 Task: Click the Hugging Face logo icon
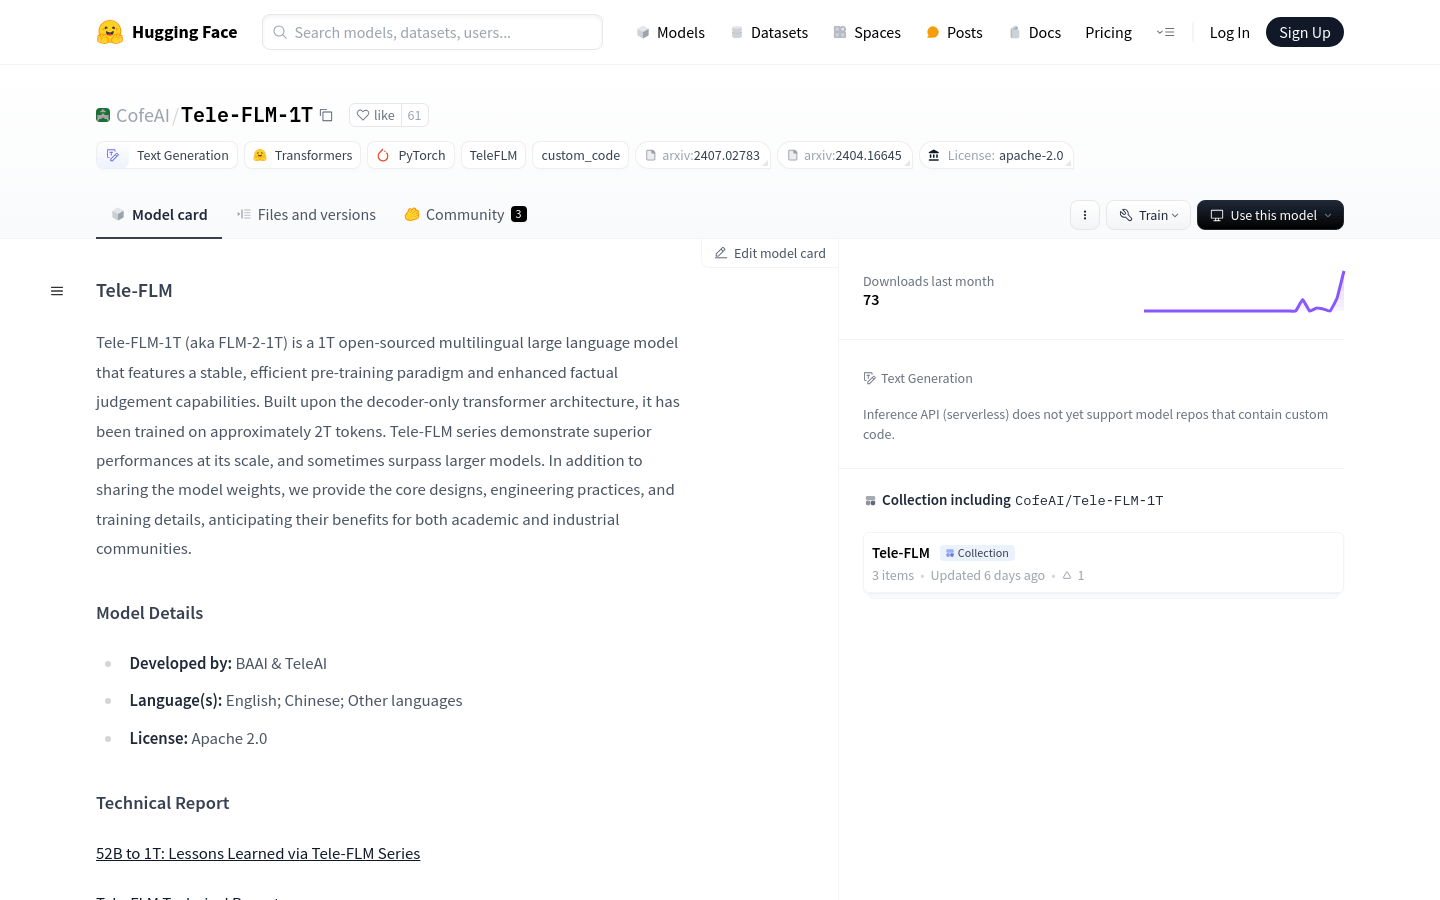click(110, 32)
